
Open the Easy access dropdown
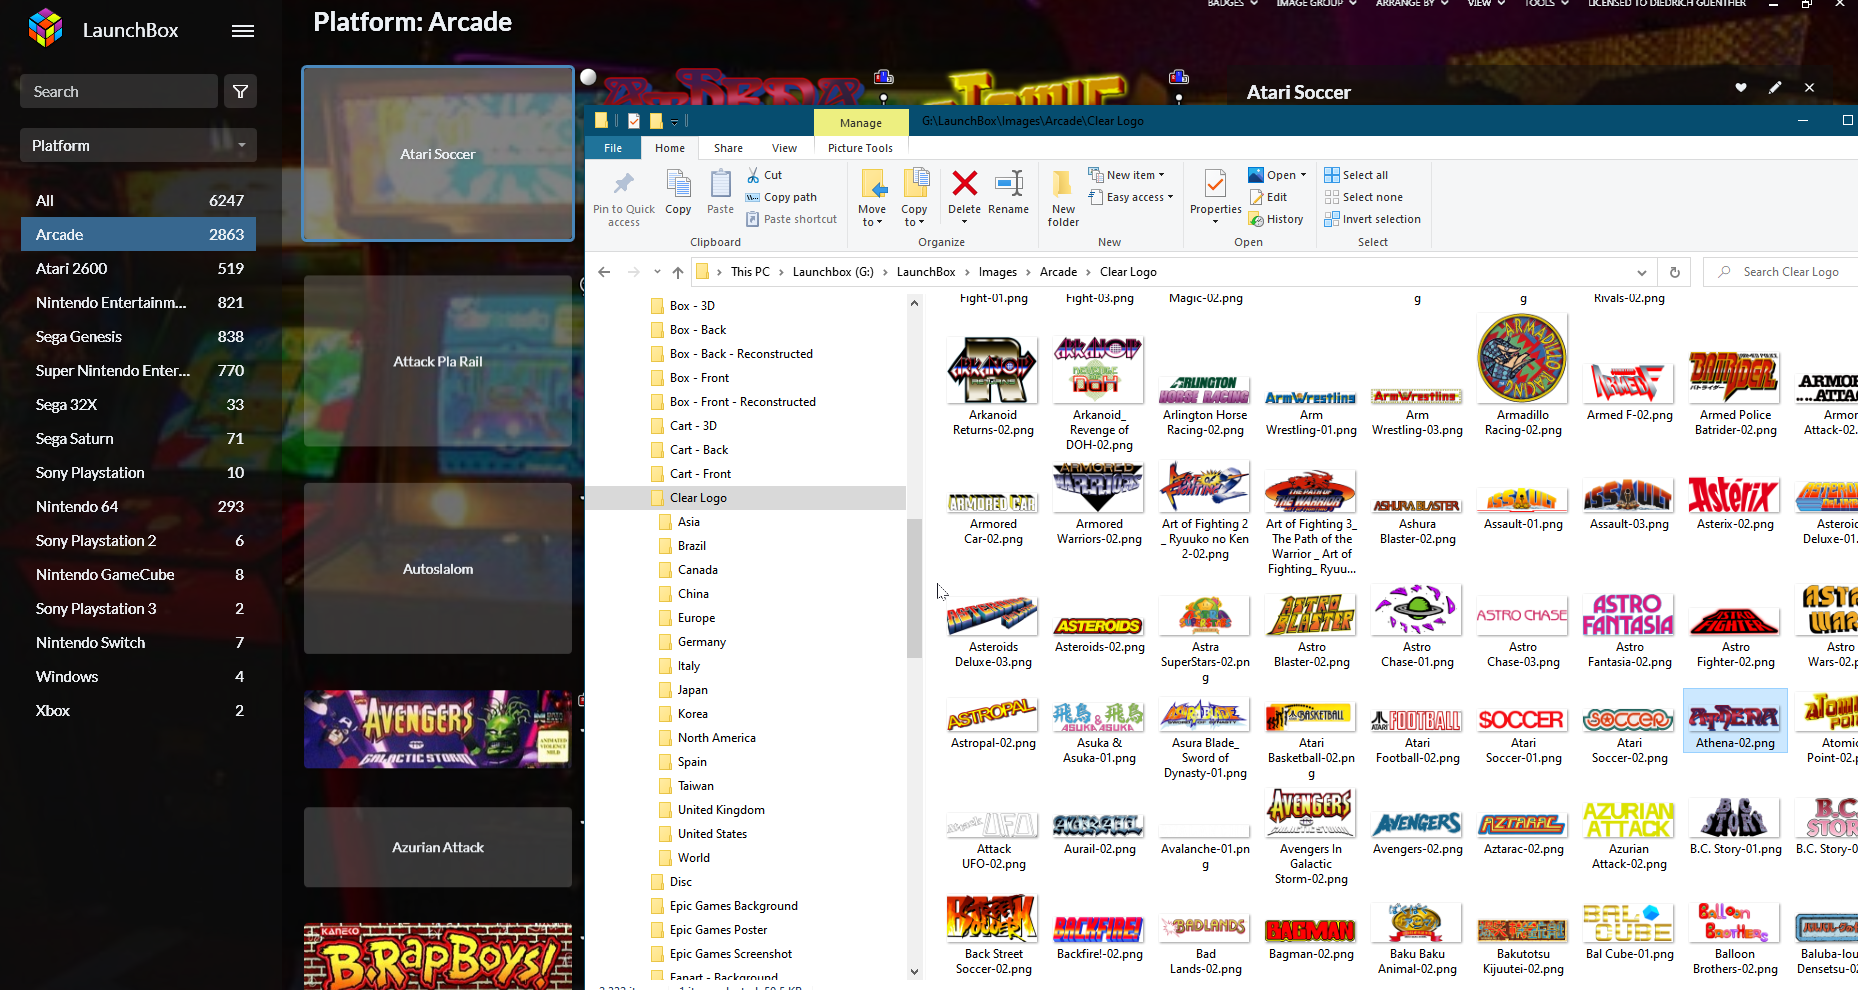pyautogui.click(x=1131, y=197)
